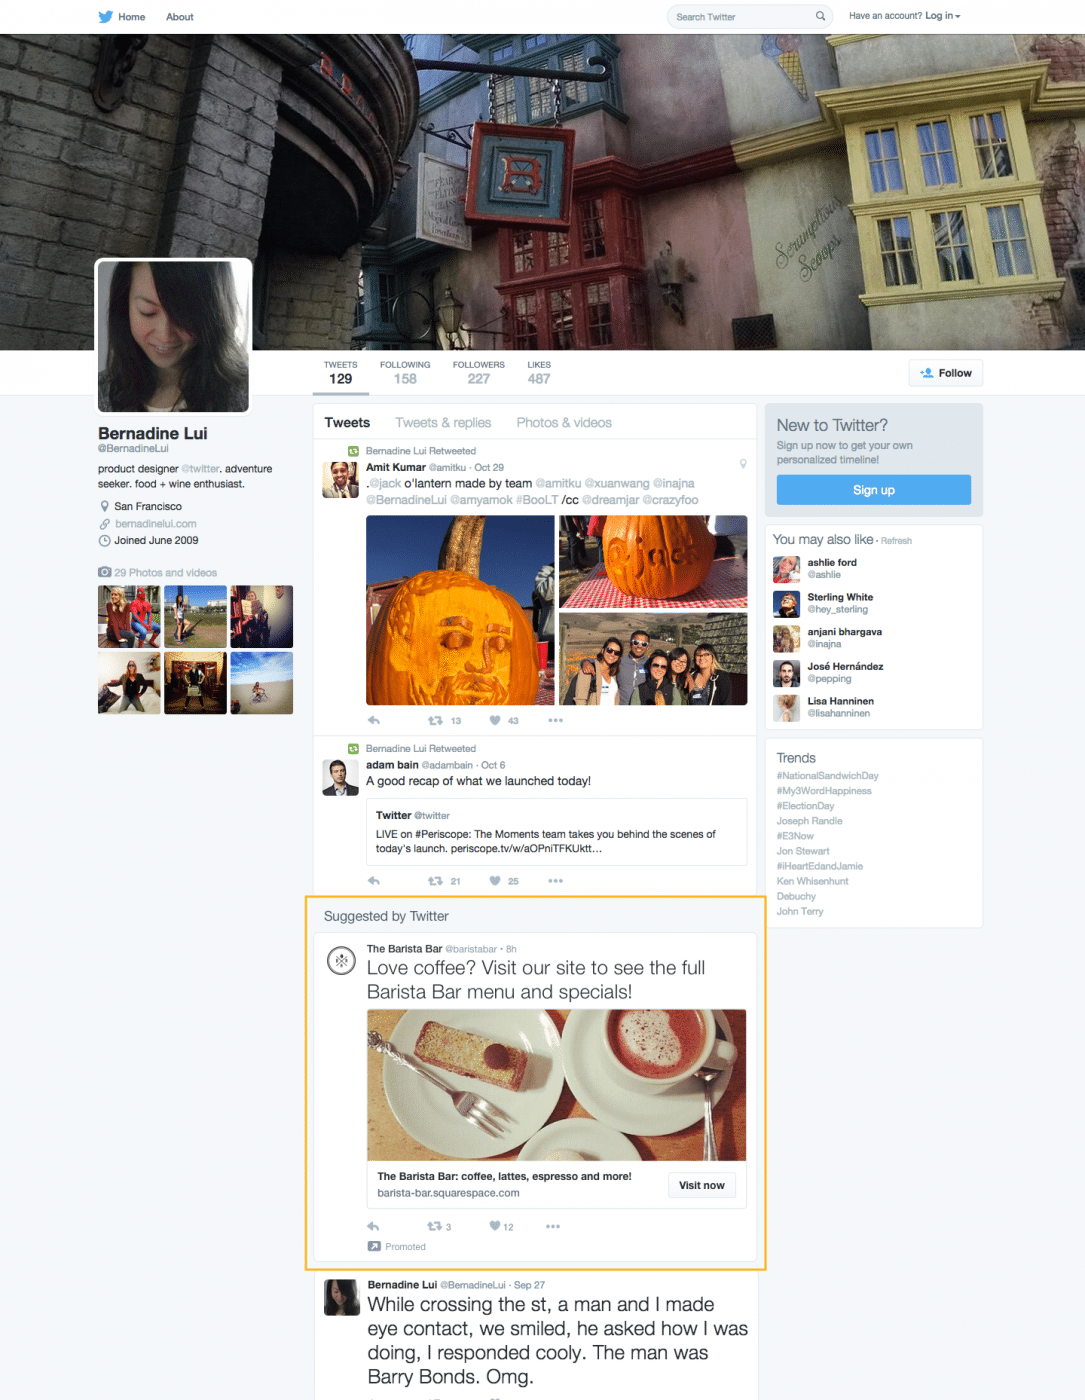
Task: Follow Bernadine Lui
Action: pyautogui.click(x=946, y=373)
